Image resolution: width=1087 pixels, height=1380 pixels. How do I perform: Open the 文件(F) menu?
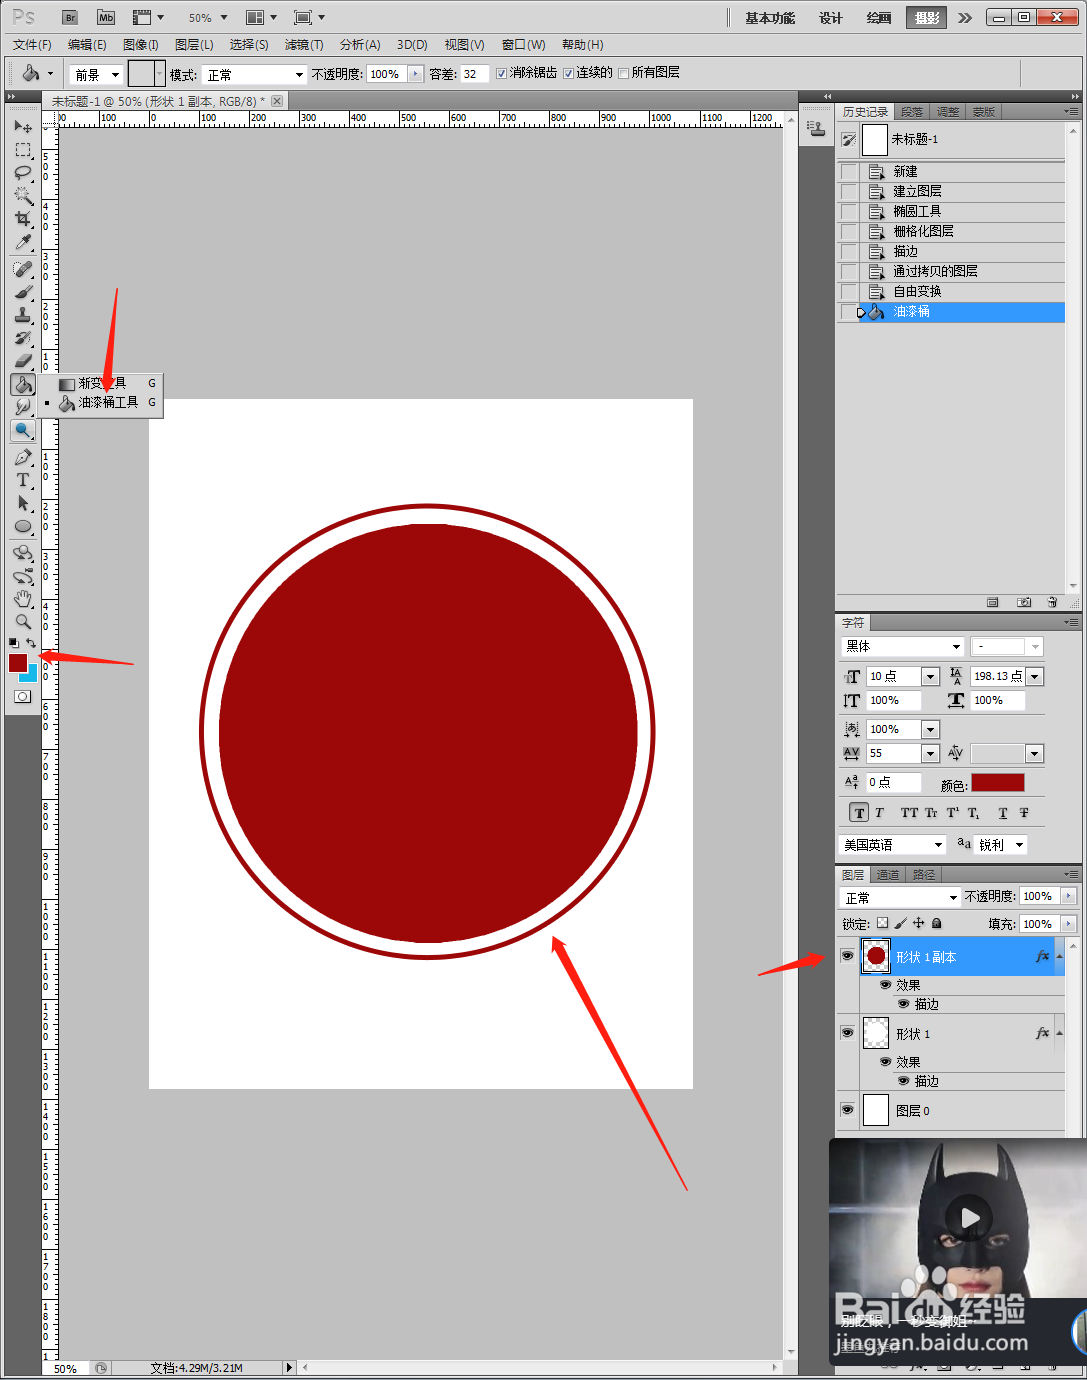pos(32,45)
